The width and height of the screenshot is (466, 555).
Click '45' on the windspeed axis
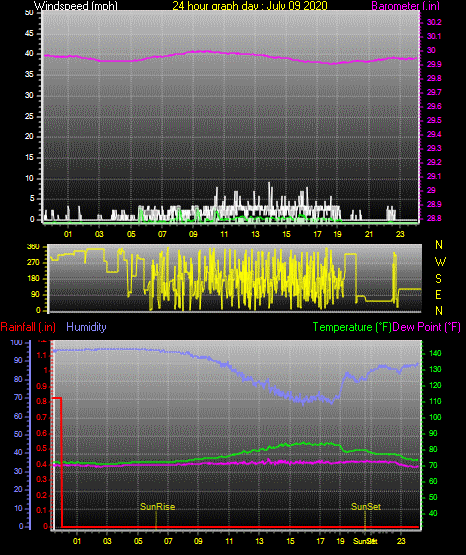click(29, 33)
